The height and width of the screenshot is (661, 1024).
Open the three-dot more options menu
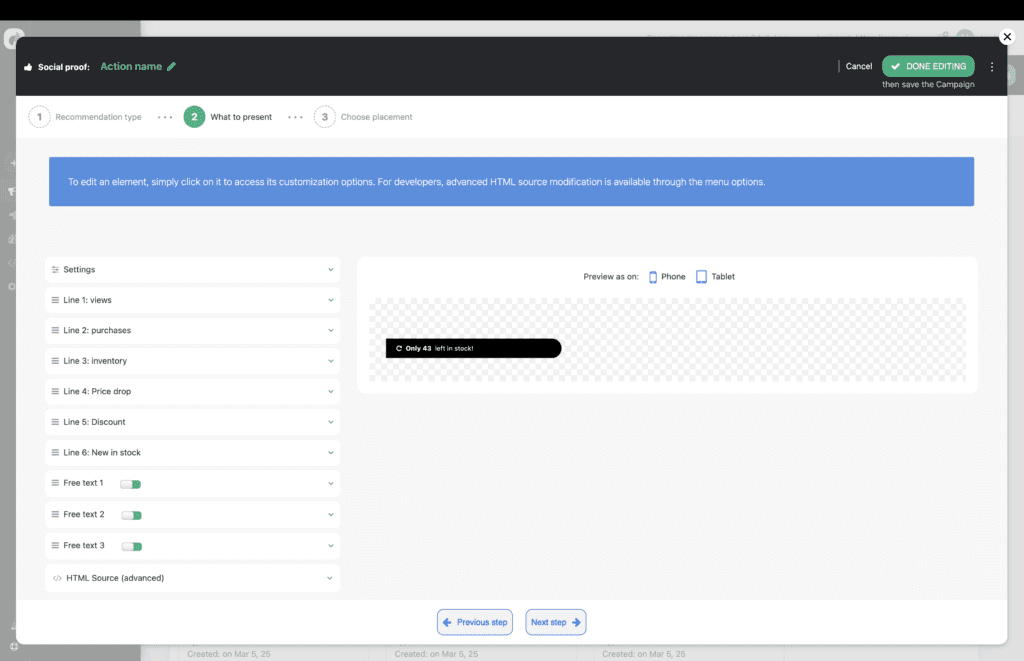(992, 67)
